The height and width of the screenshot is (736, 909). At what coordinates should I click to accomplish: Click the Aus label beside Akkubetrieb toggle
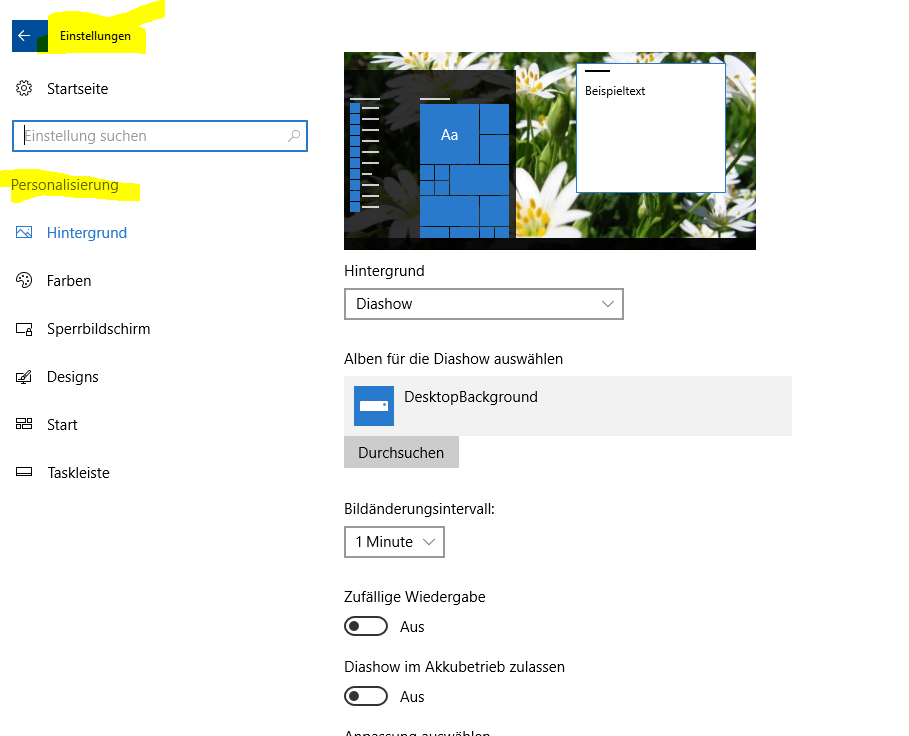click(412, 697)
